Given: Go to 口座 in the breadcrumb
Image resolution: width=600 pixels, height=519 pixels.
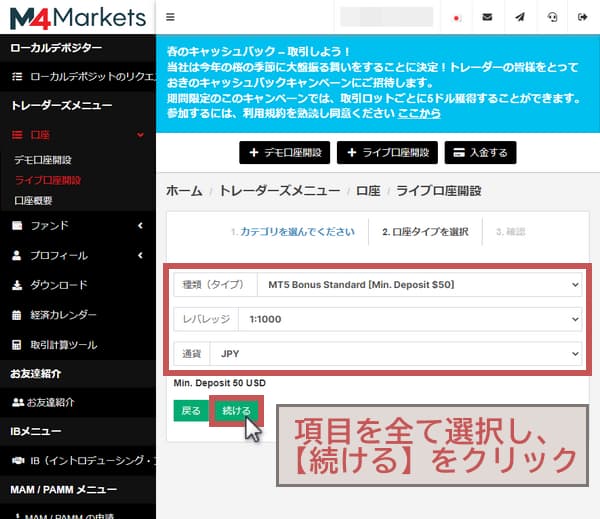Looking at the screenshot, I should pos(368,191).
